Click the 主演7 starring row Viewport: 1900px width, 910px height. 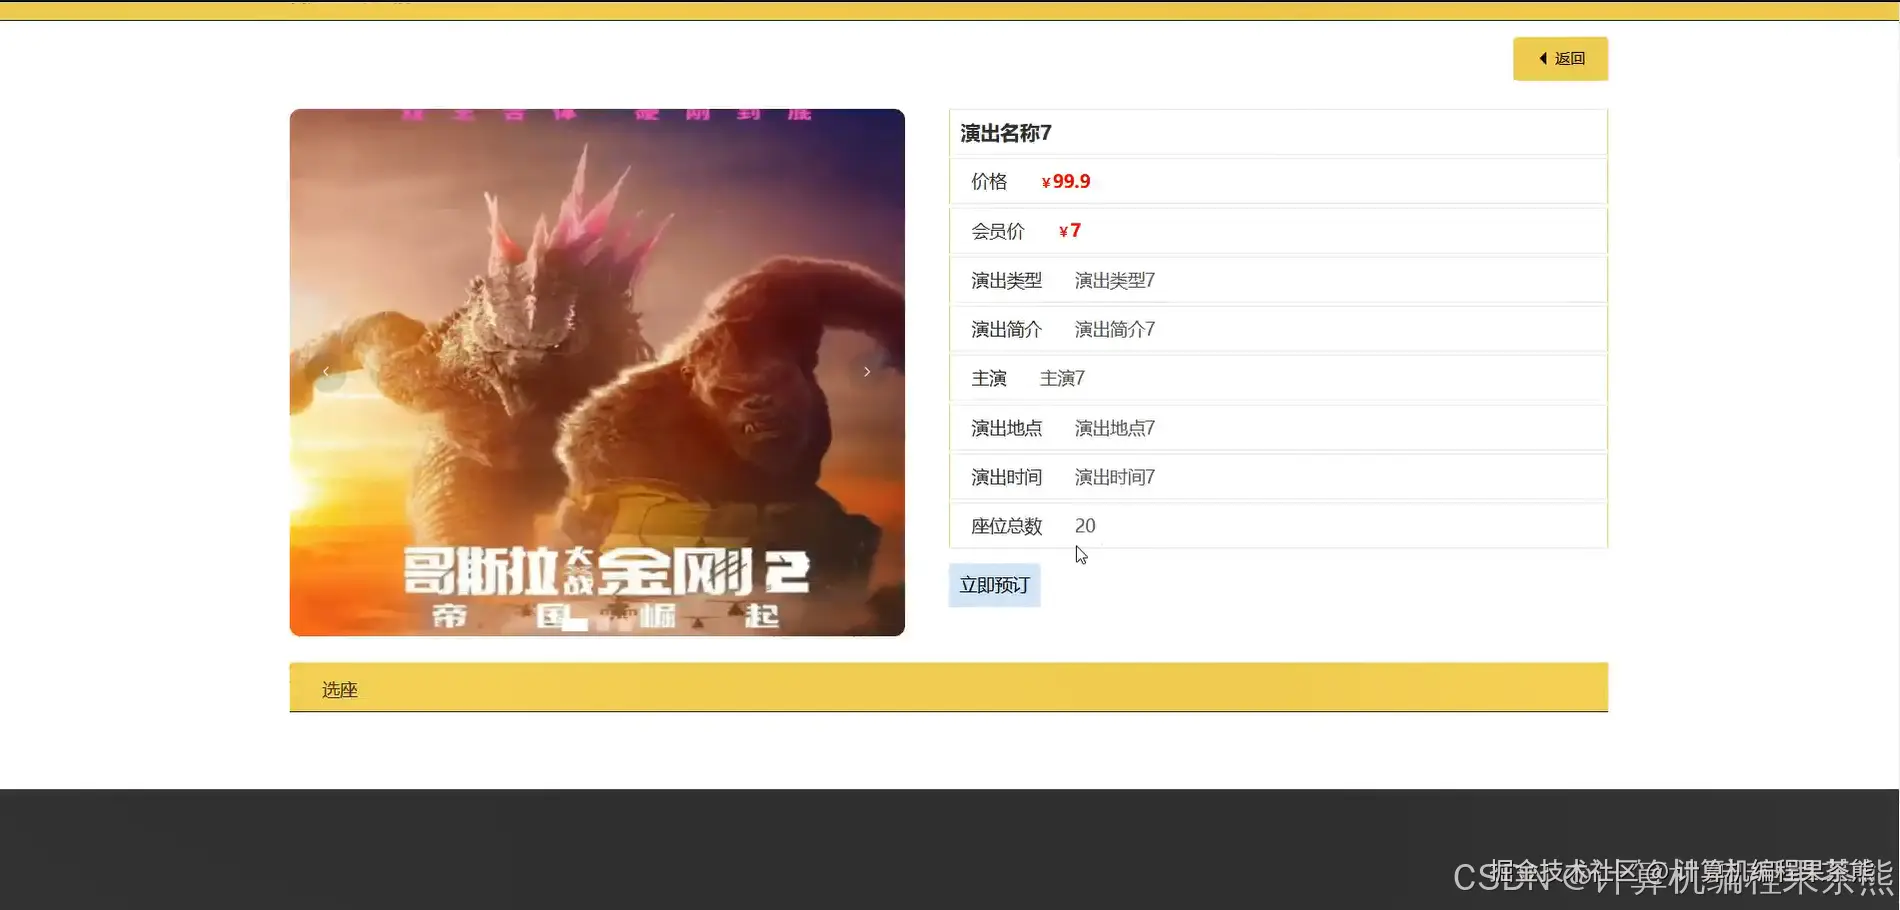(x=1061, y=378)
